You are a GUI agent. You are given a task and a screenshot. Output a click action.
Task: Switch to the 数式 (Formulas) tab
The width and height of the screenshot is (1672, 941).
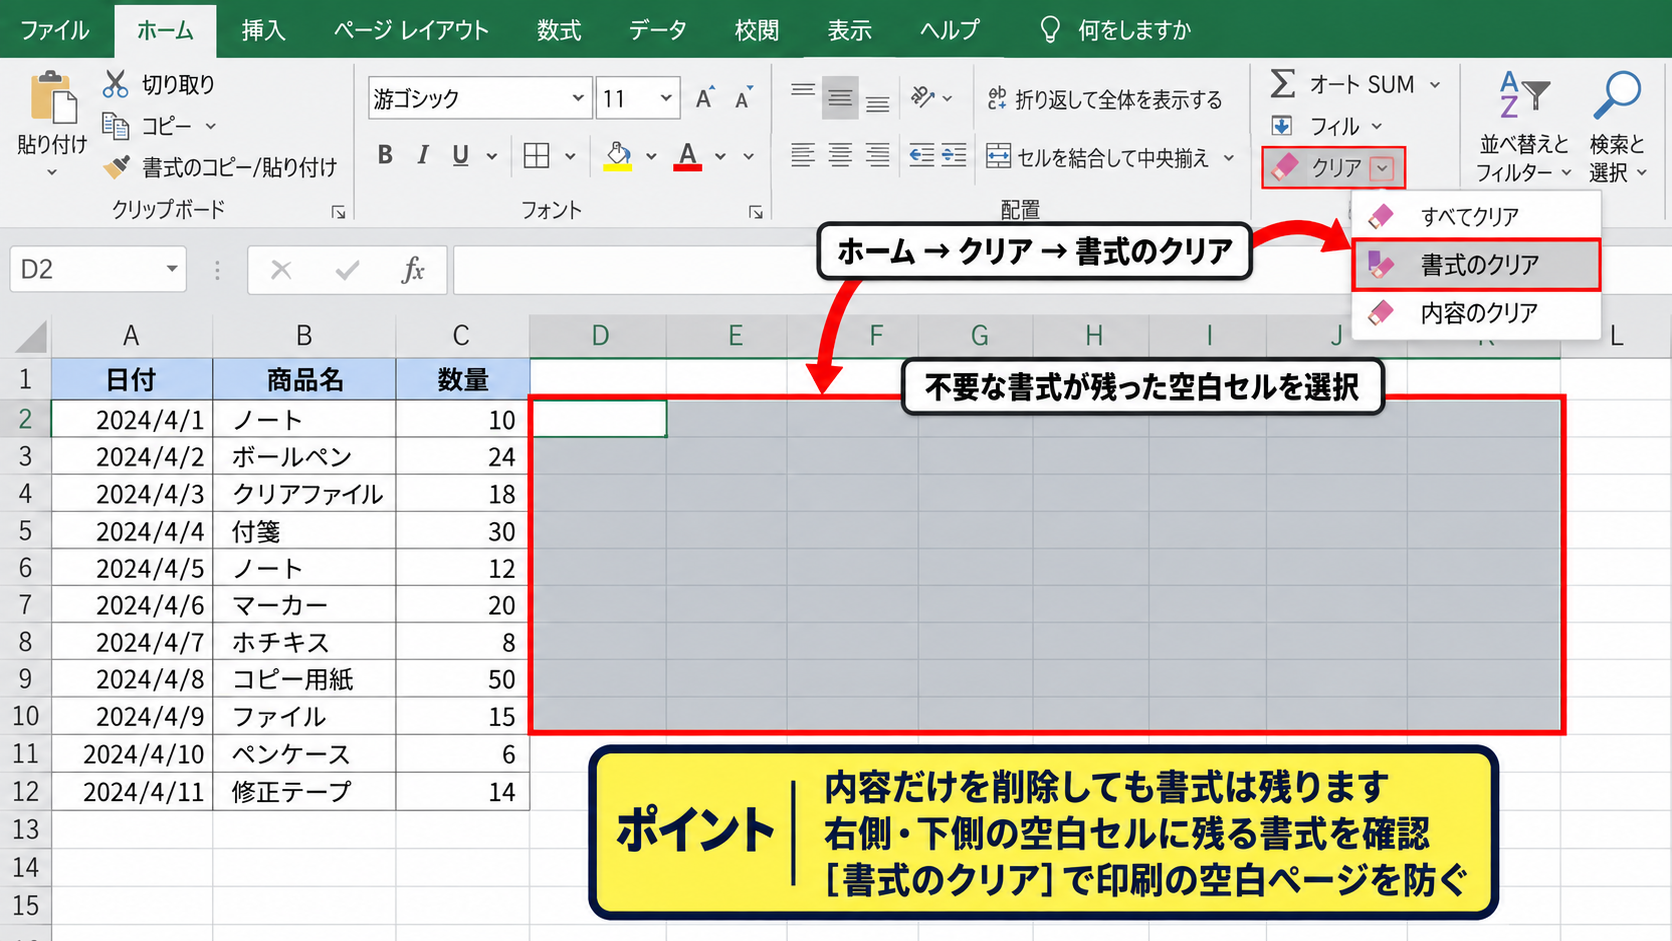point(559,30)
